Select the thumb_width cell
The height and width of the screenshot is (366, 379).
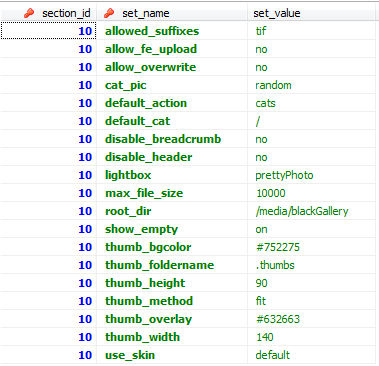pyautogui.click(x=172, y=337)
